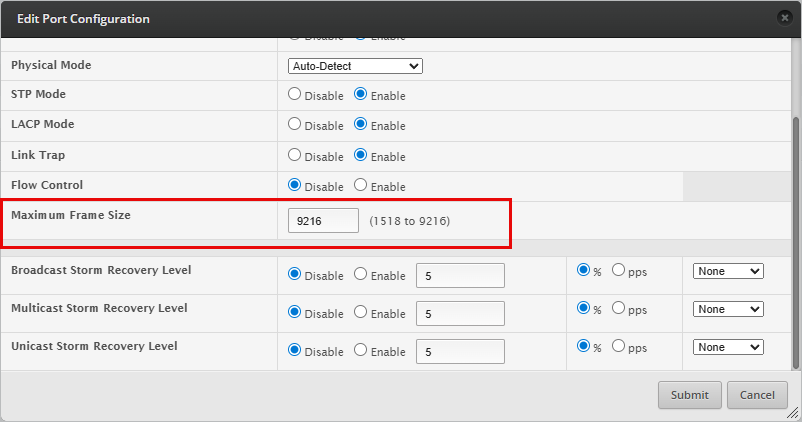Select Disable for LACP Mode

pyautogui.click(x=294, y=124)
